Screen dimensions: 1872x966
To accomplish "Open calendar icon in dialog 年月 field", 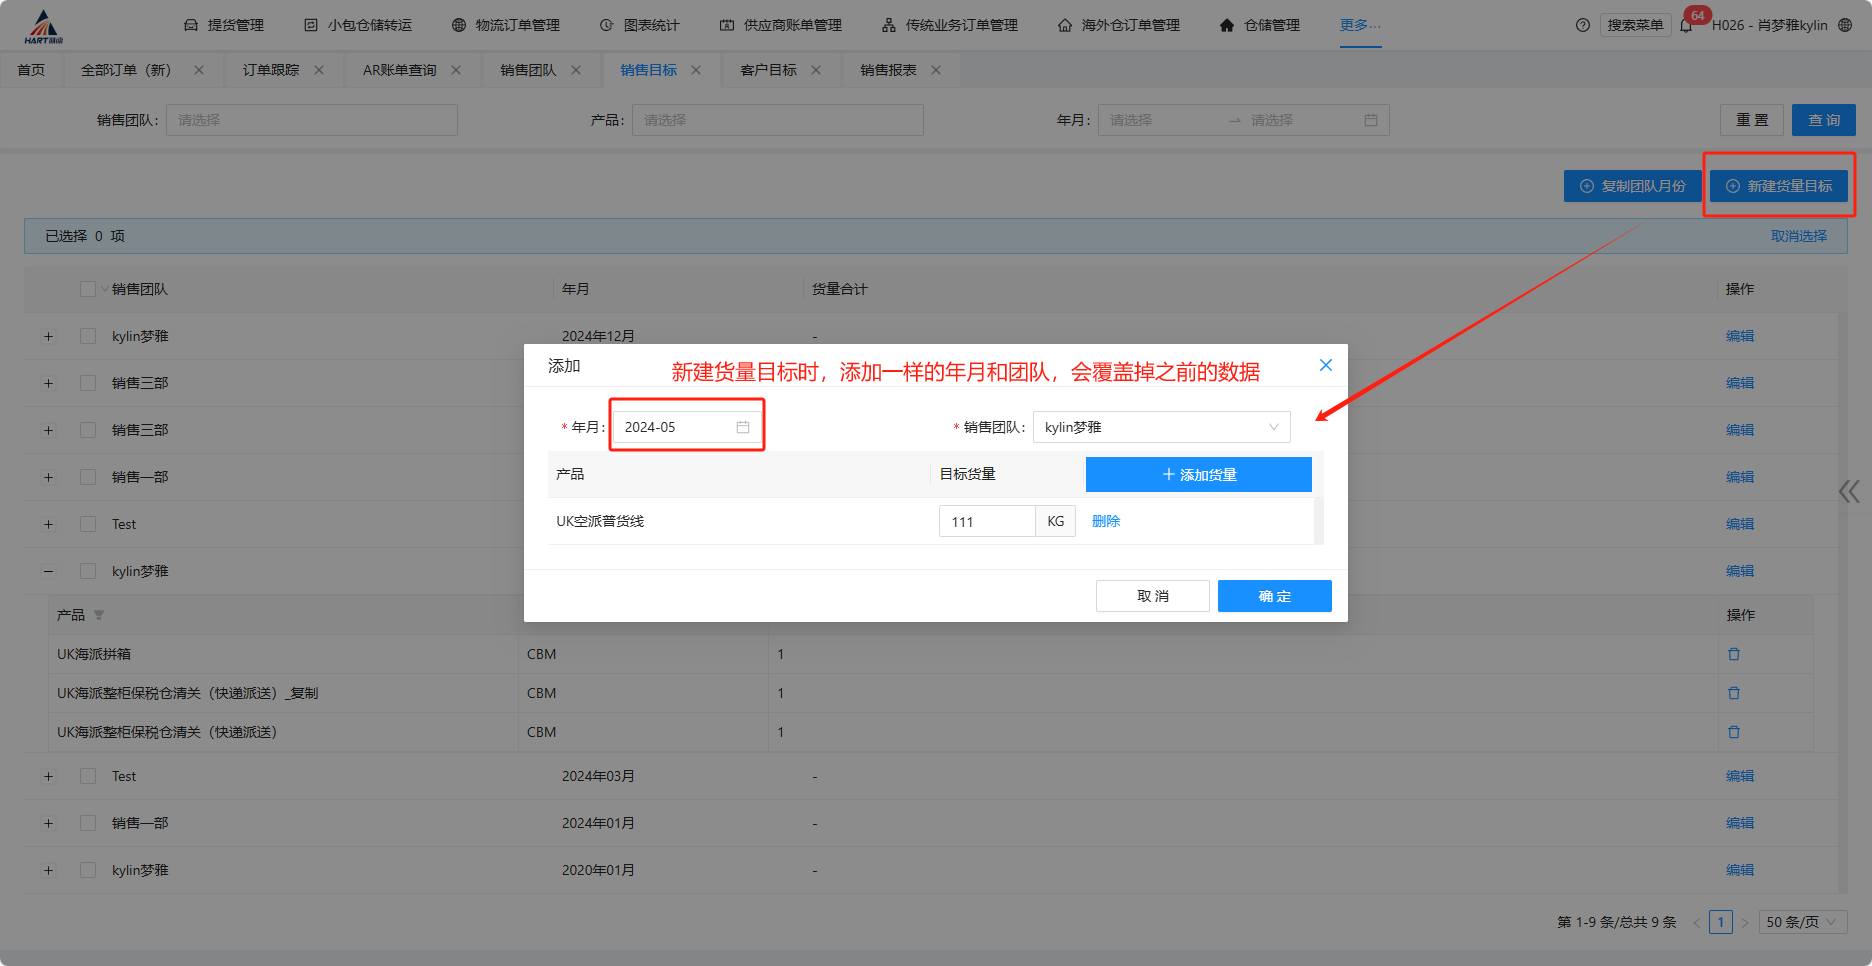I will [743, 427].
